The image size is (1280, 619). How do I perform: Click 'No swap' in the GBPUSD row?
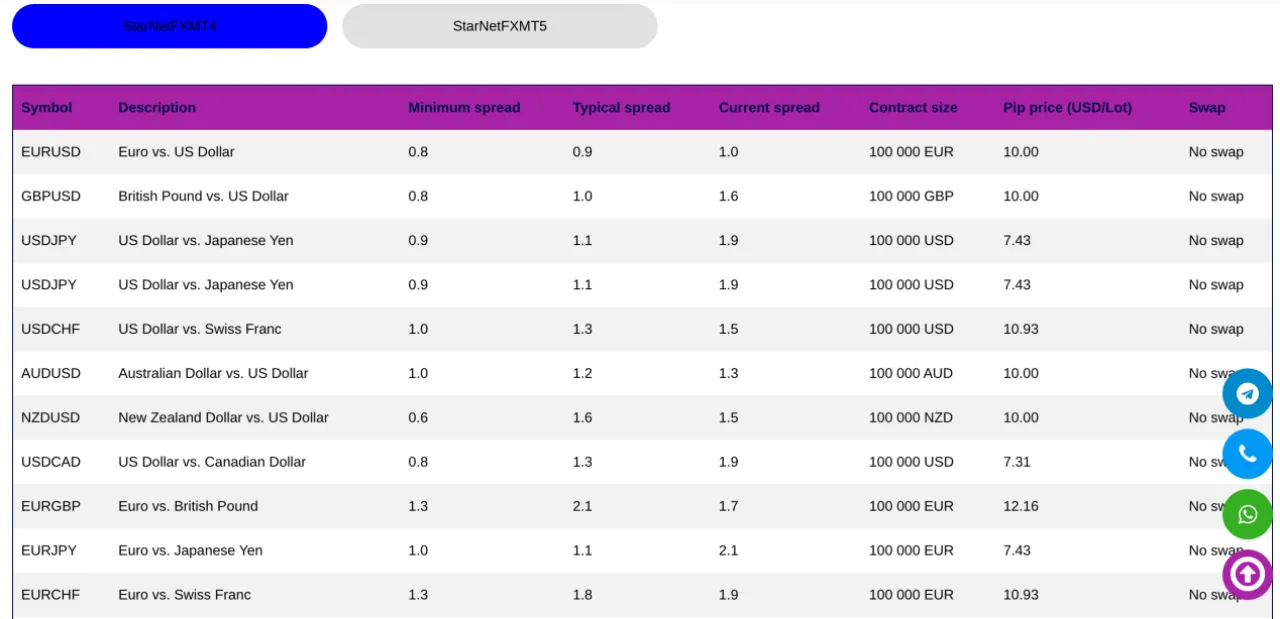point(1216,196)
